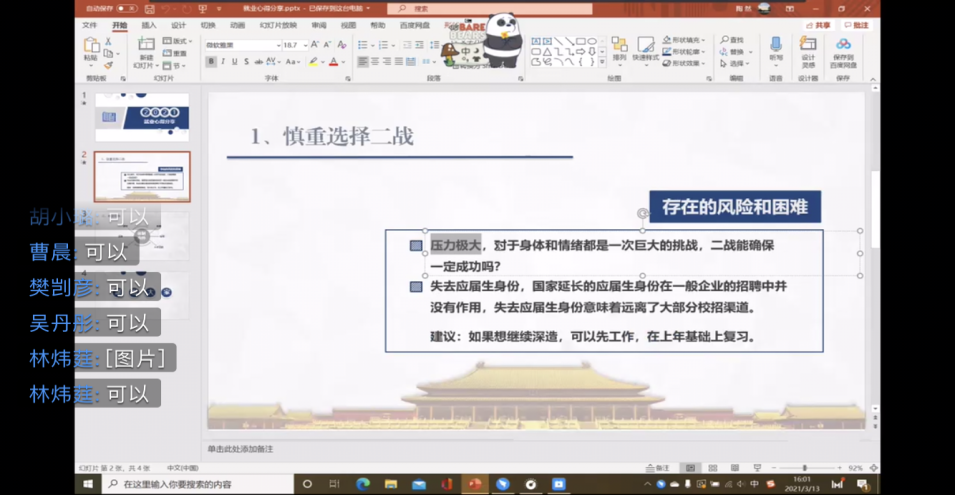This screenshot has height=495, width=955.
Task: Click the Format Painter brush icon
Action: click(107, 64)
